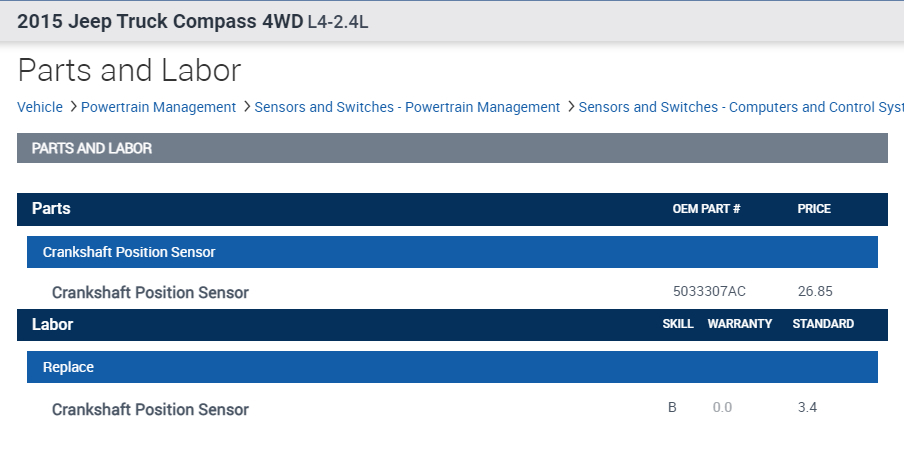904x459 pixels.
Task: Toggle the Crankshaft Position Sensor parts group
Action: pyautogui.click(x=452, y=252)
